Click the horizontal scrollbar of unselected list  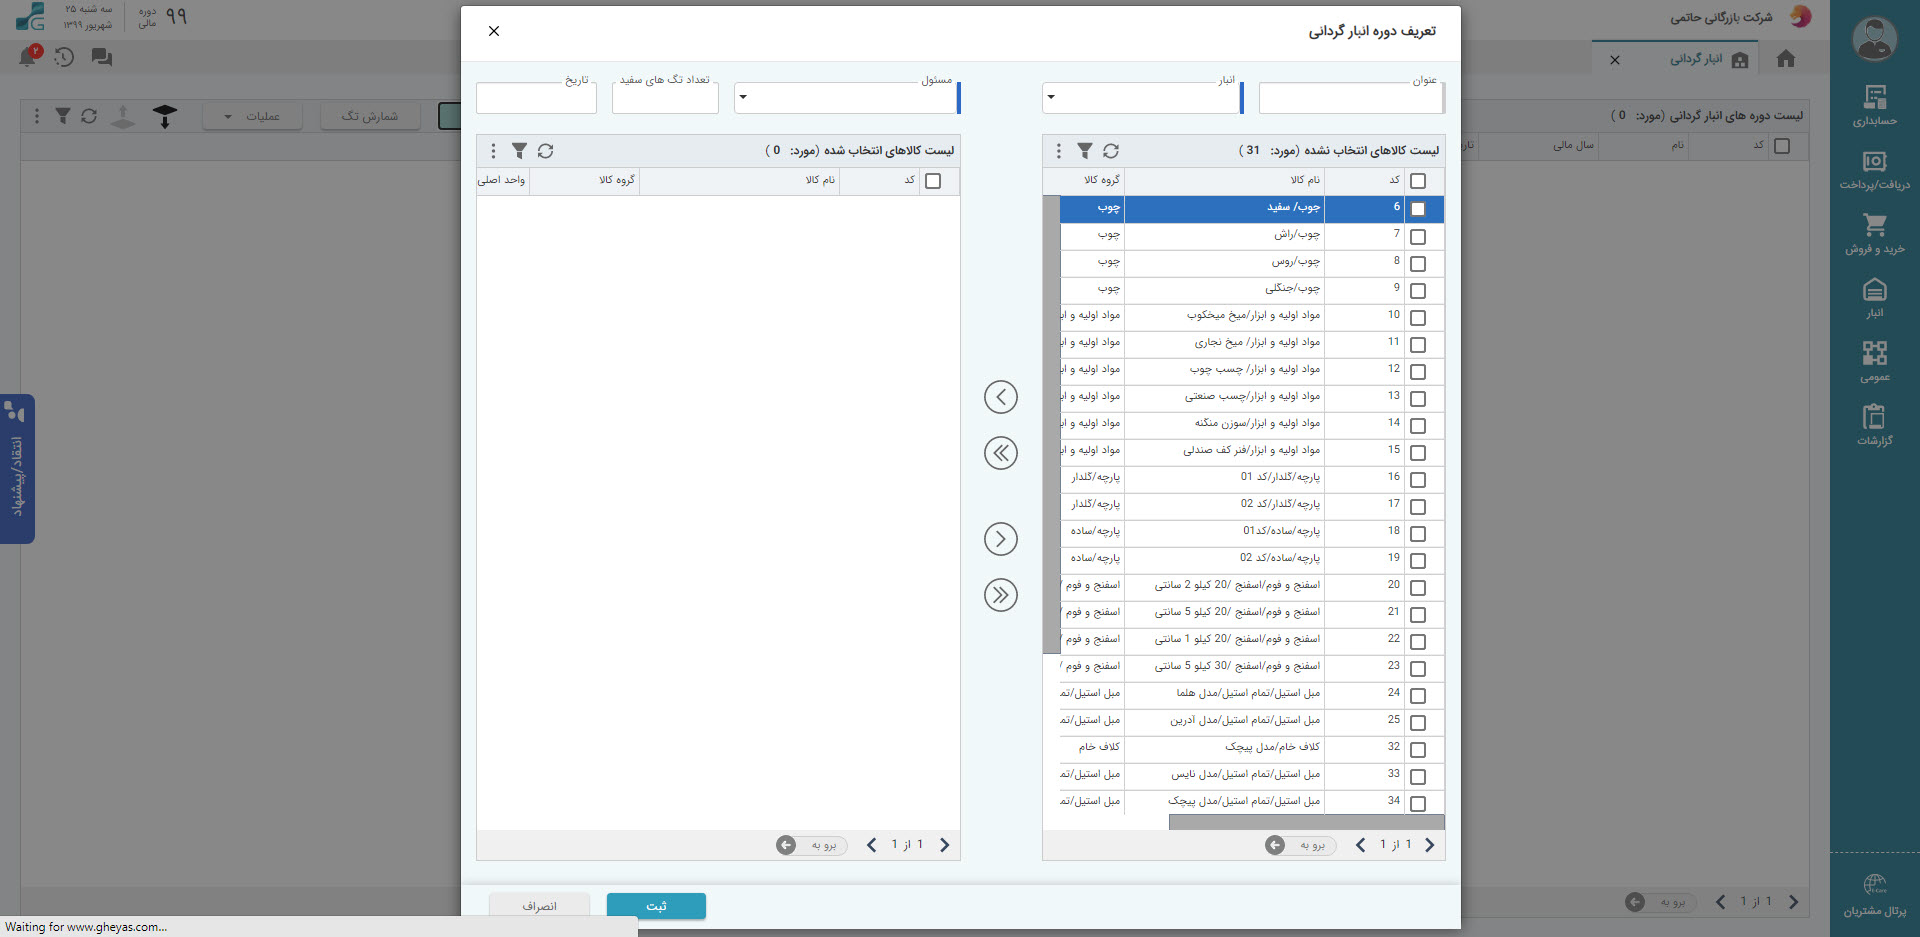point(1306,822)
